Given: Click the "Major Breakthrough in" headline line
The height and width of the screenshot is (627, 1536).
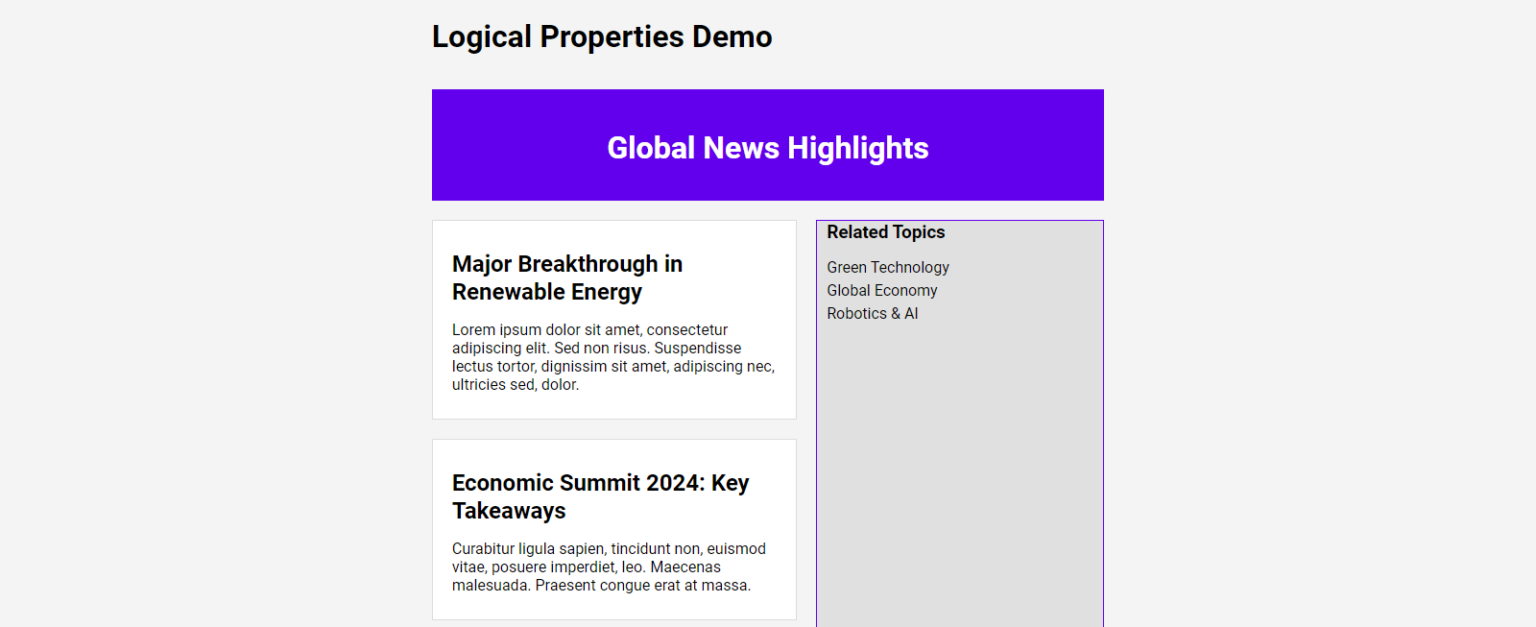Looking at the screenshot, I should [x=567, y=264].
